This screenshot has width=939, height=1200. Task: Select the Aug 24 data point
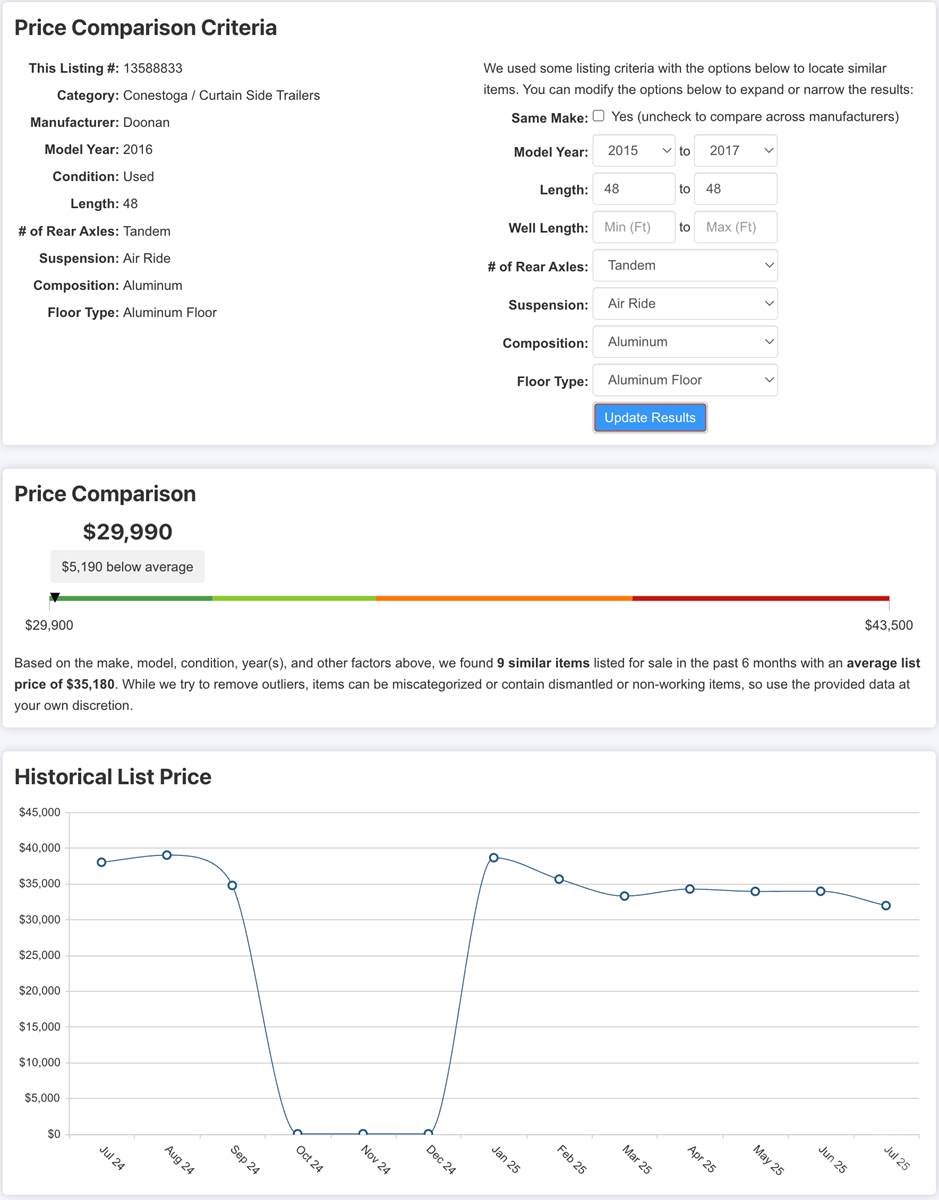(167, 855)
